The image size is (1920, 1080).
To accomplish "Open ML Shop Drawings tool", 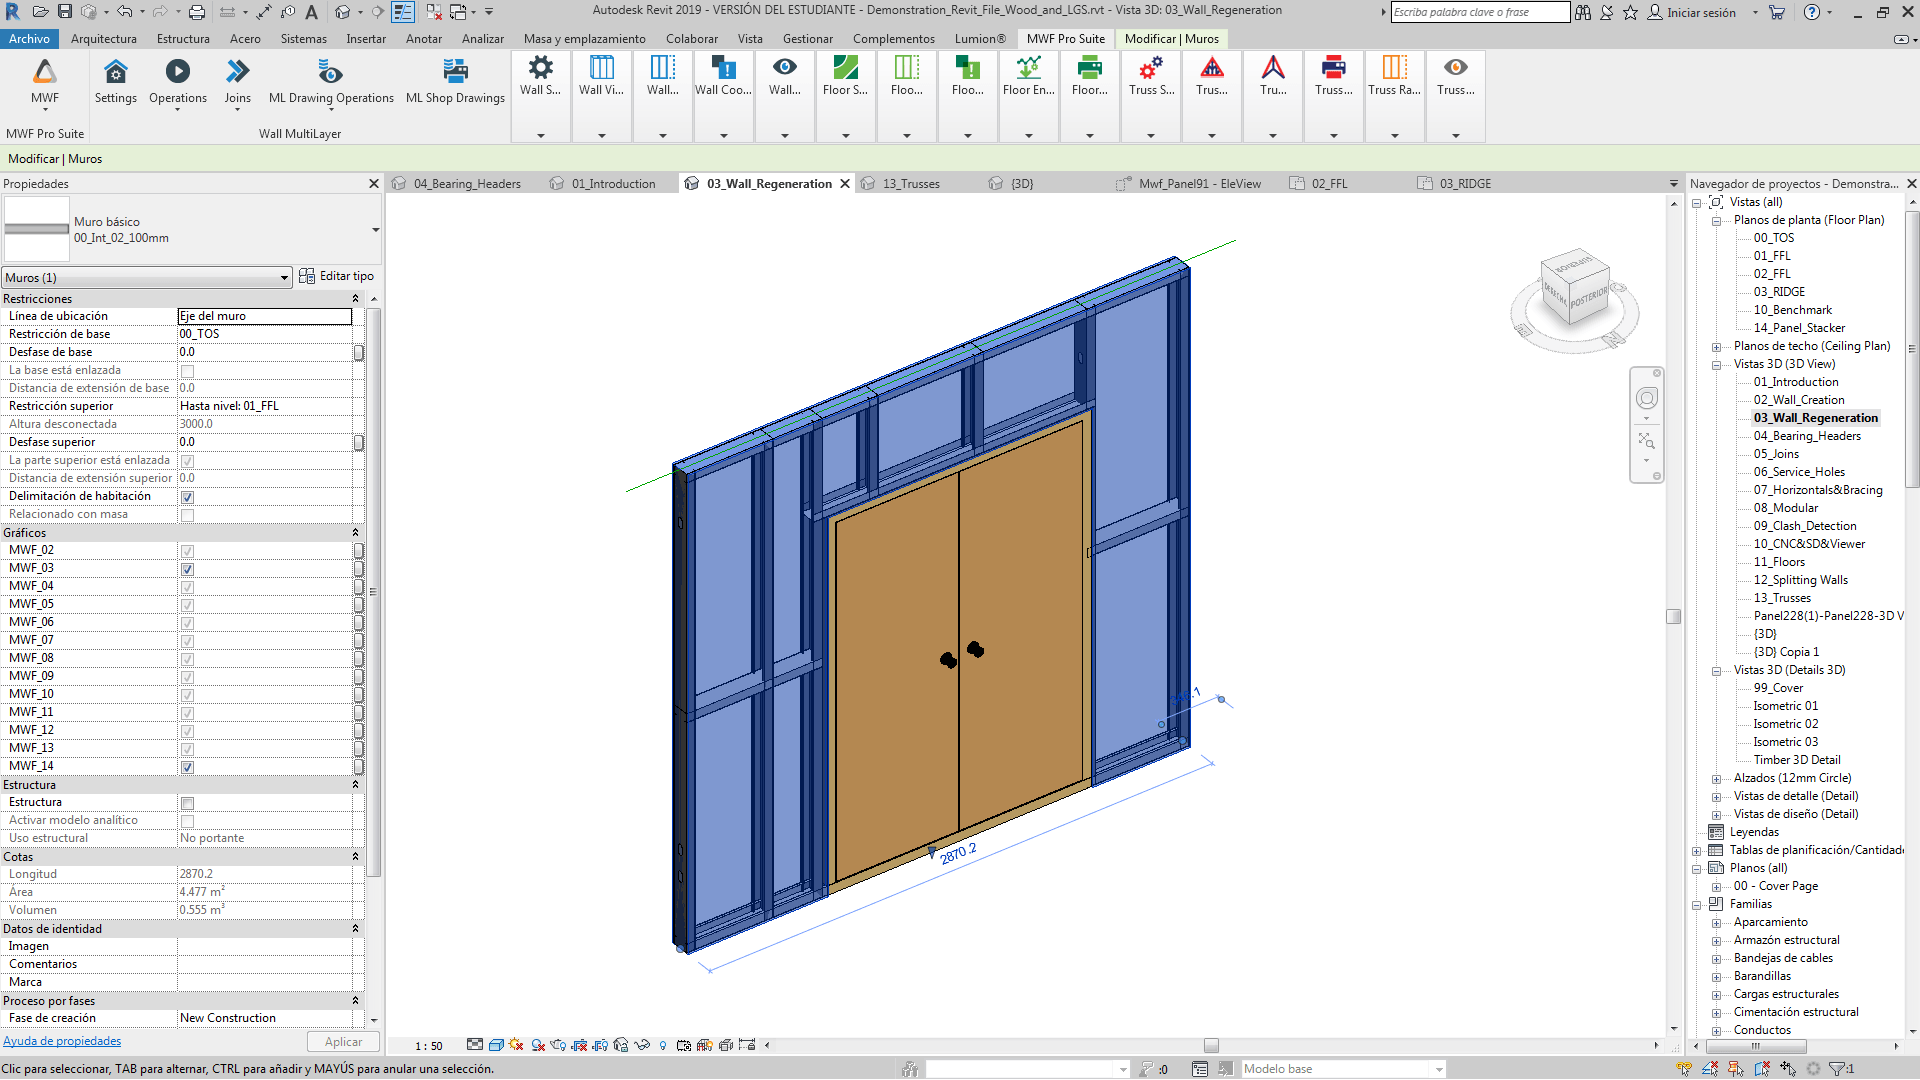I will pos(455,82).
